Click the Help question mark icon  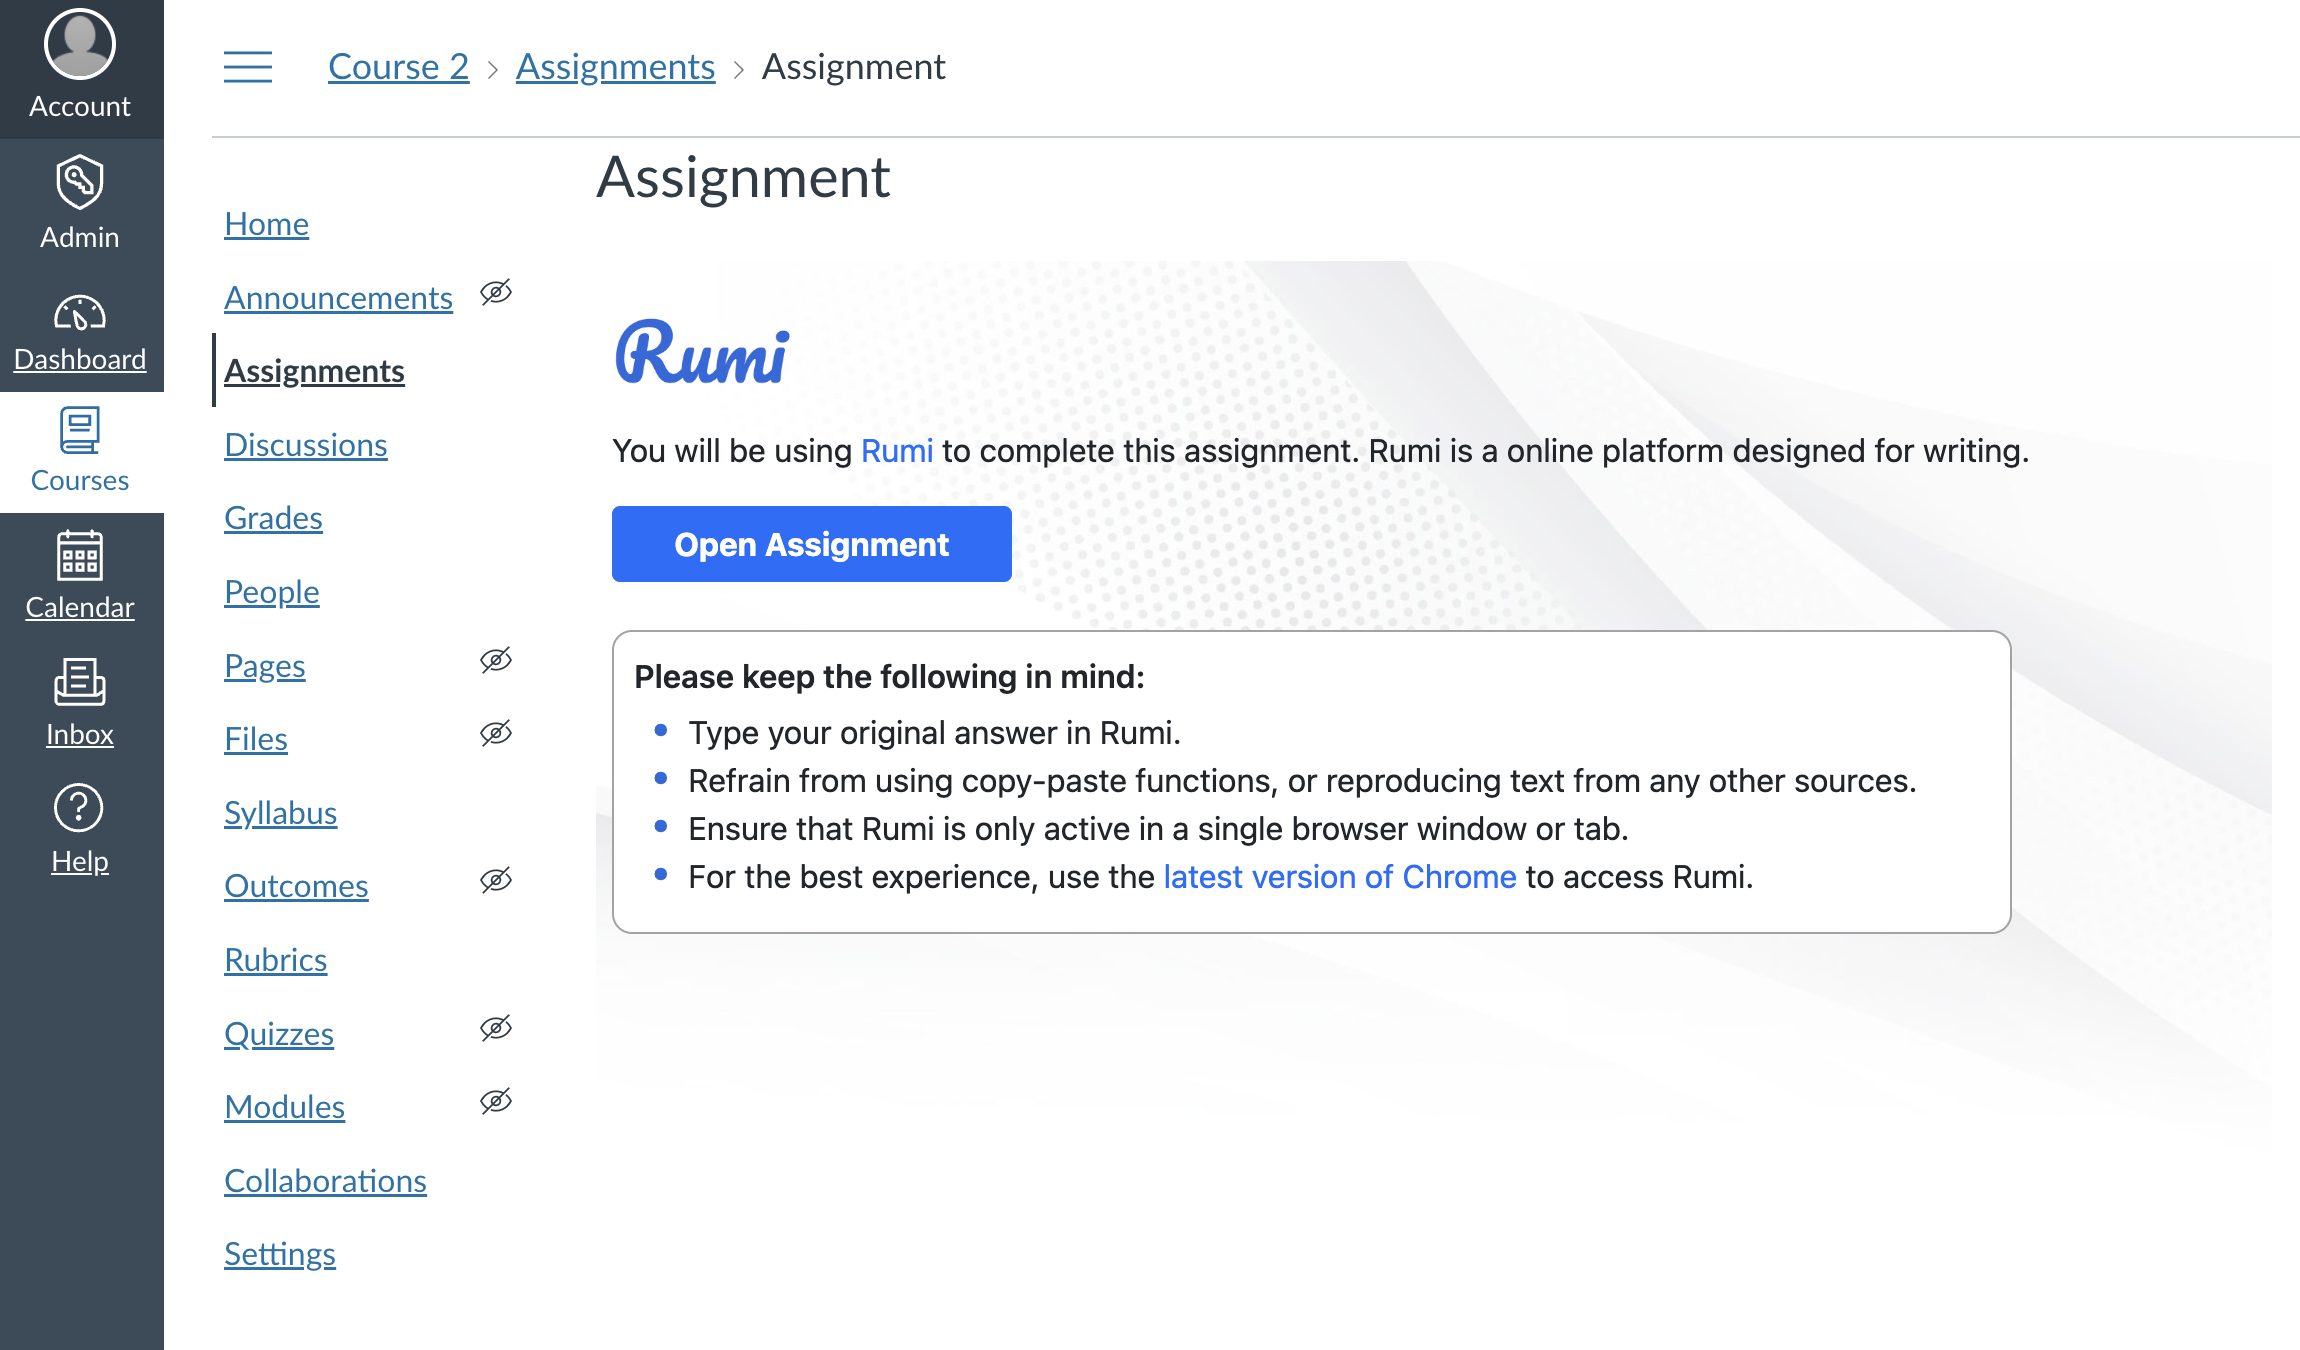click(x=80, y=808)
